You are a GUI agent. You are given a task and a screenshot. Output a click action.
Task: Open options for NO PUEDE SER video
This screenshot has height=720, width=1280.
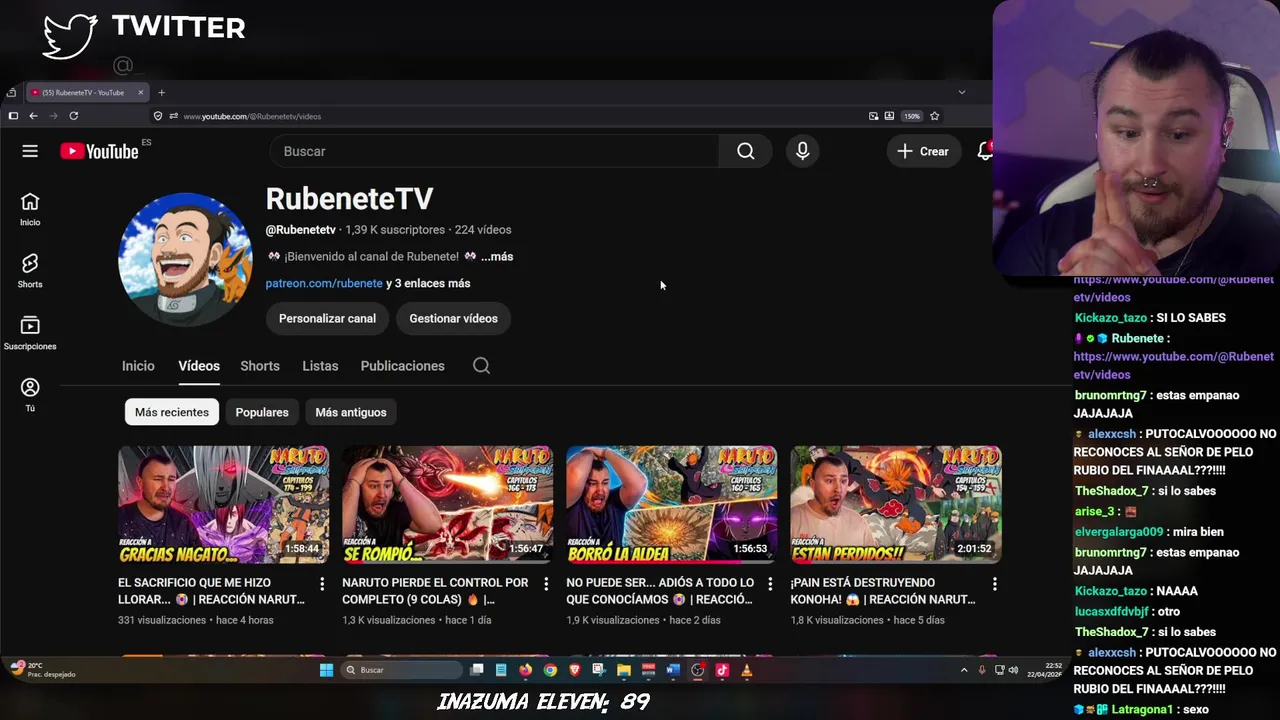[x=770, y=583]
